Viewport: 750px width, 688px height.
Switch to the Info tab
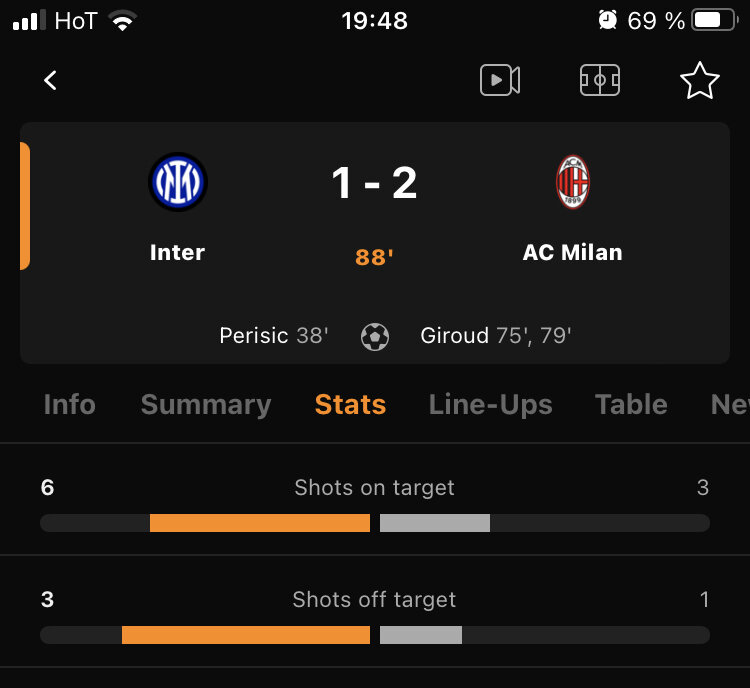coord(70,405)
